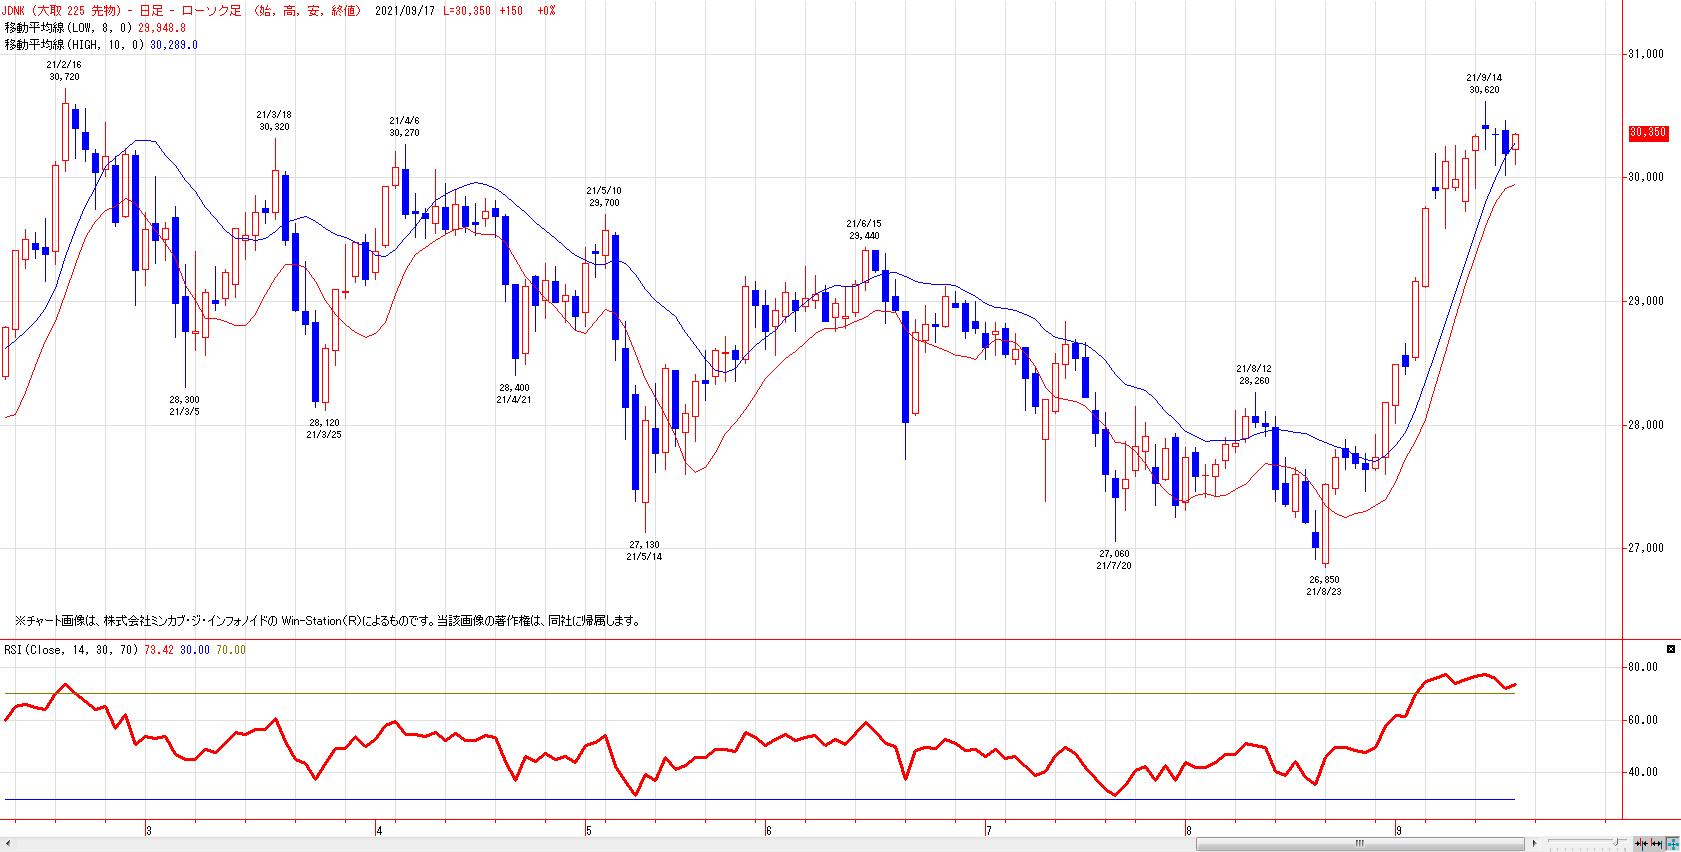
Task: Click the 27,000 price axis label
Action: (1646, 548)
